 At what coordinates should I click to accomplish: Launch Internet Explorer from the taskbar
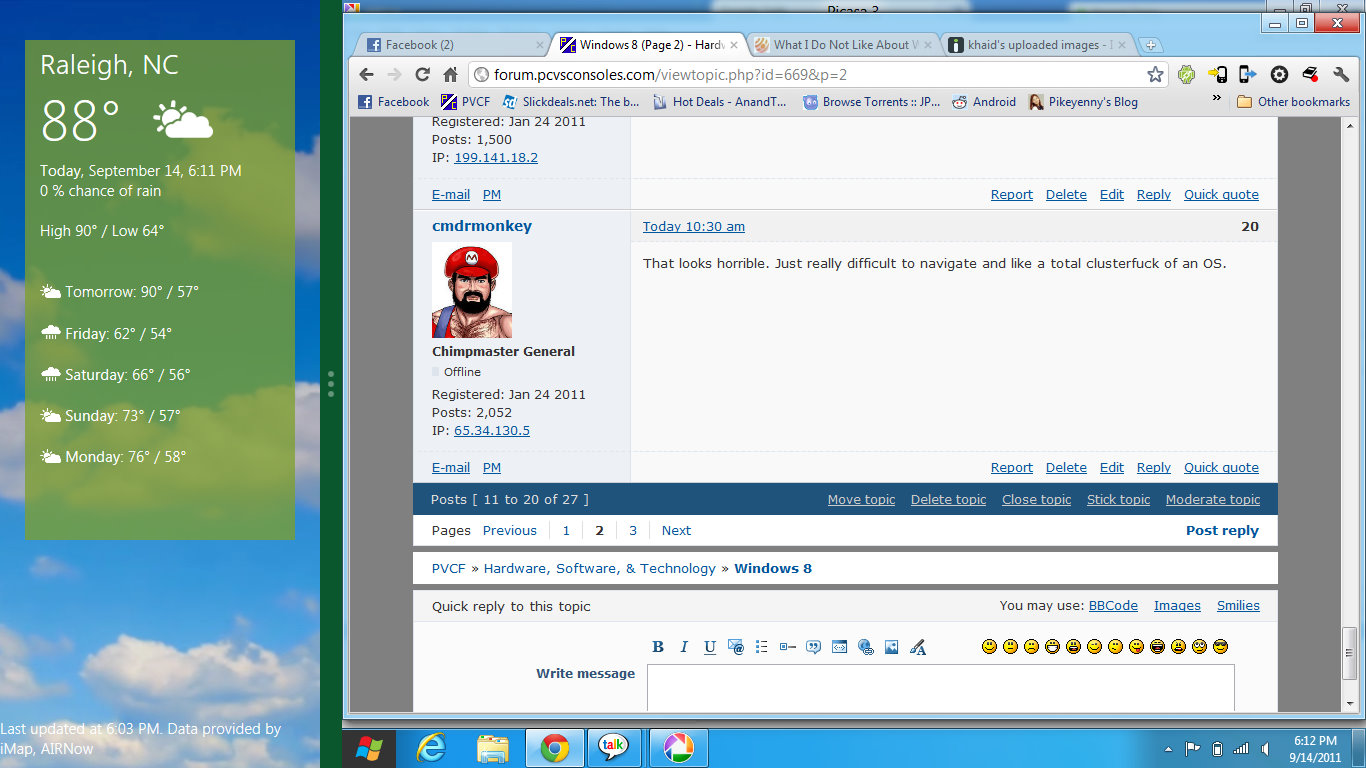coord(431,748)
